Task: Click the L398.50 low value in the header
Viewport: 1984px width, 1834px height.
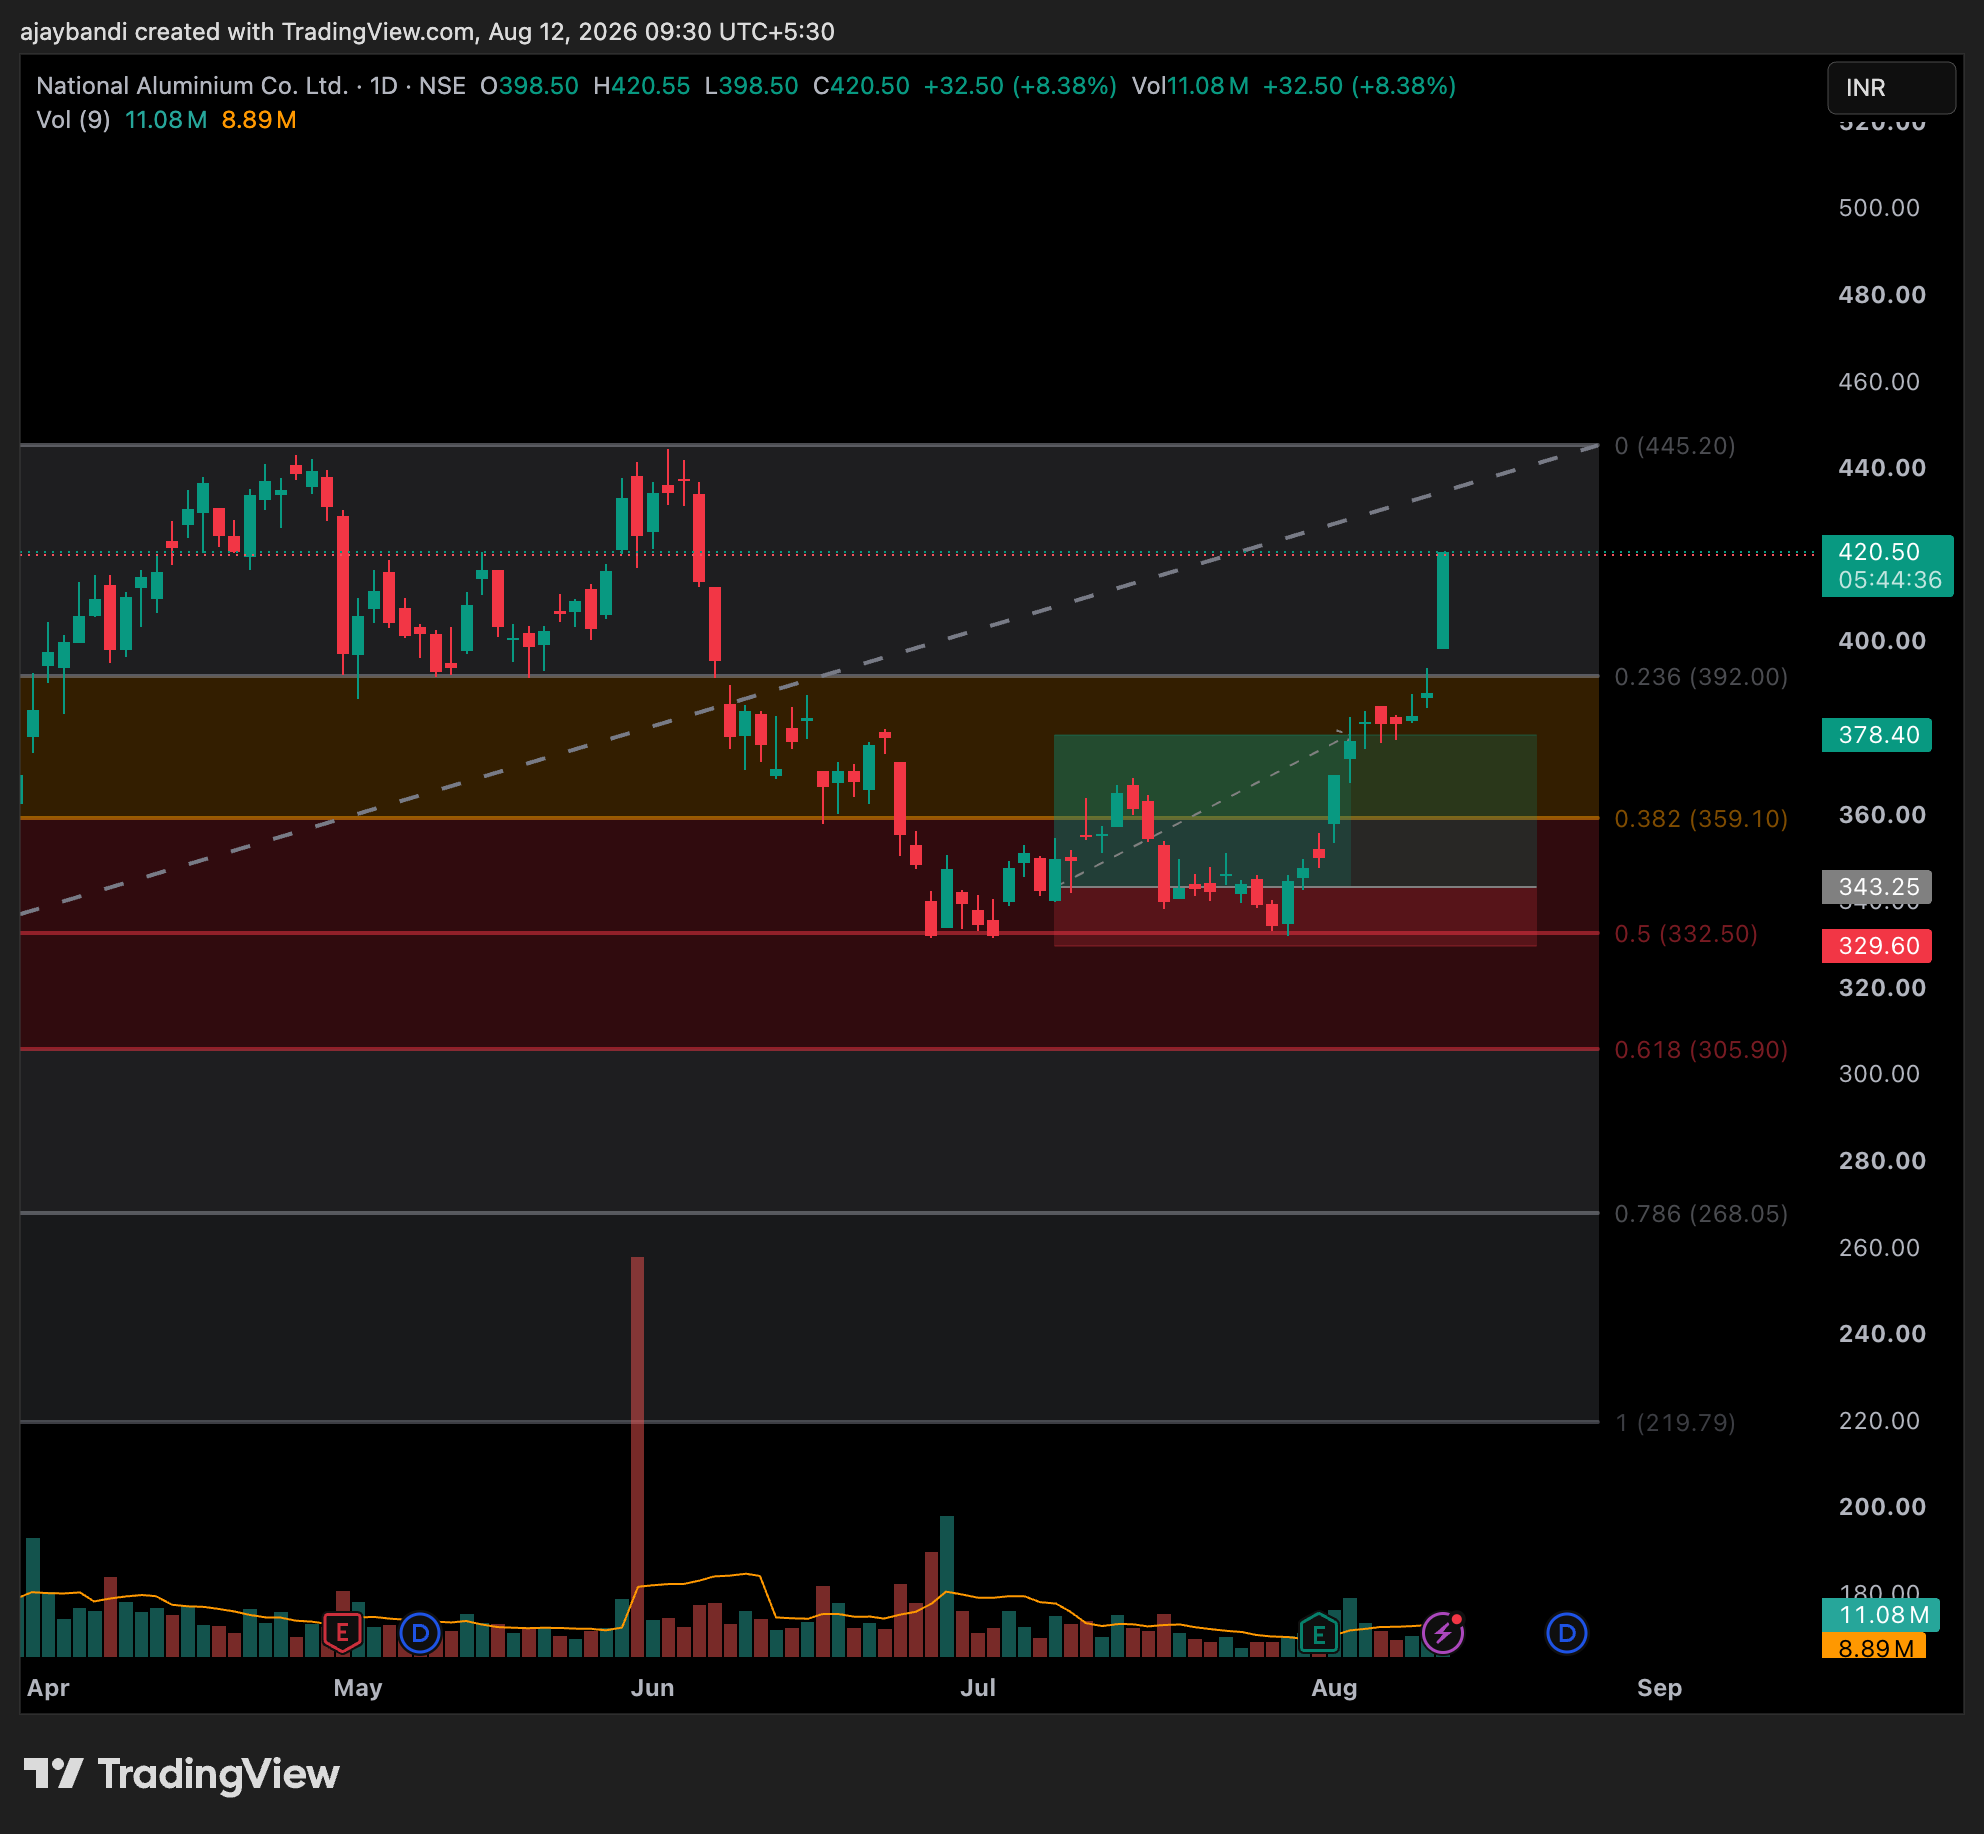Action: tap(751, 86)
